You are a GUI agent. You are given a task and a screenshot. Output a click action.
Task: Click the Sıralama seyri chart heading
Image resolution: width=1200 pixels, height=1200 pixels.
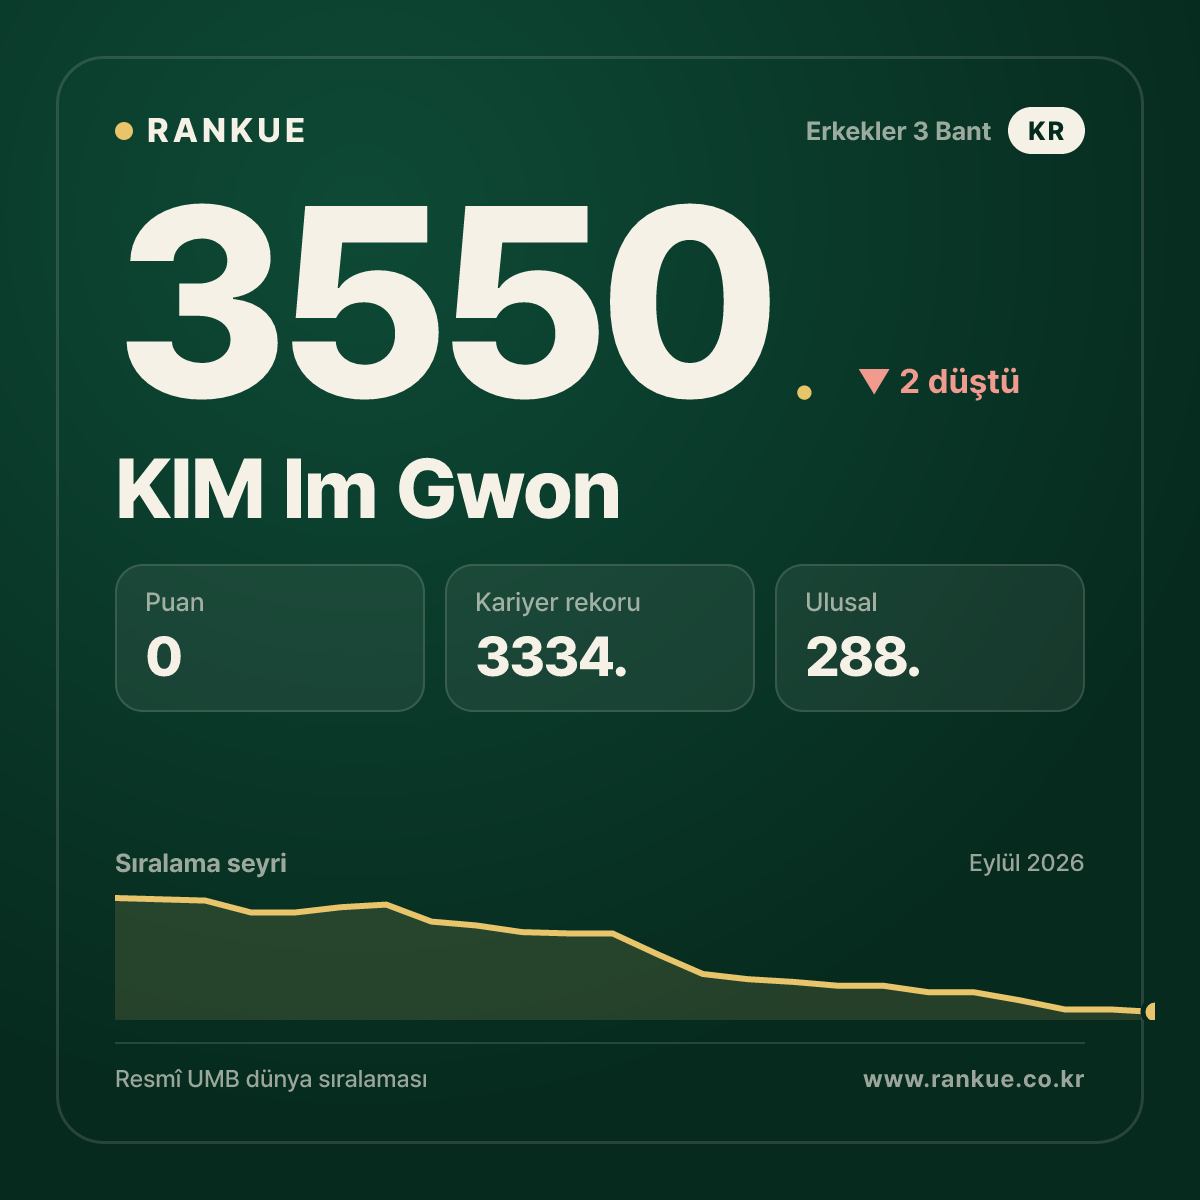point(201,863)
